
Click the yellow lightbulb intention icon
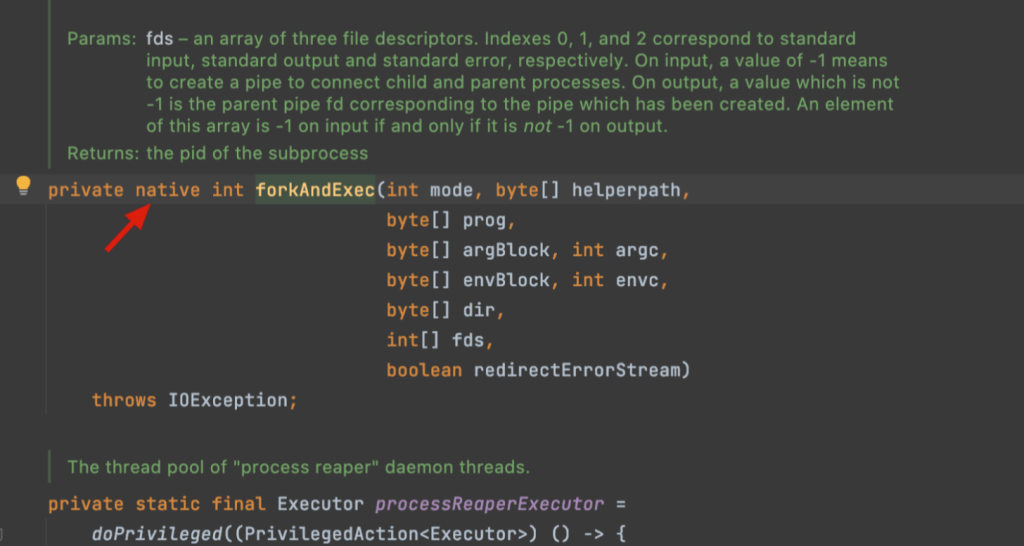click(24, 186)
